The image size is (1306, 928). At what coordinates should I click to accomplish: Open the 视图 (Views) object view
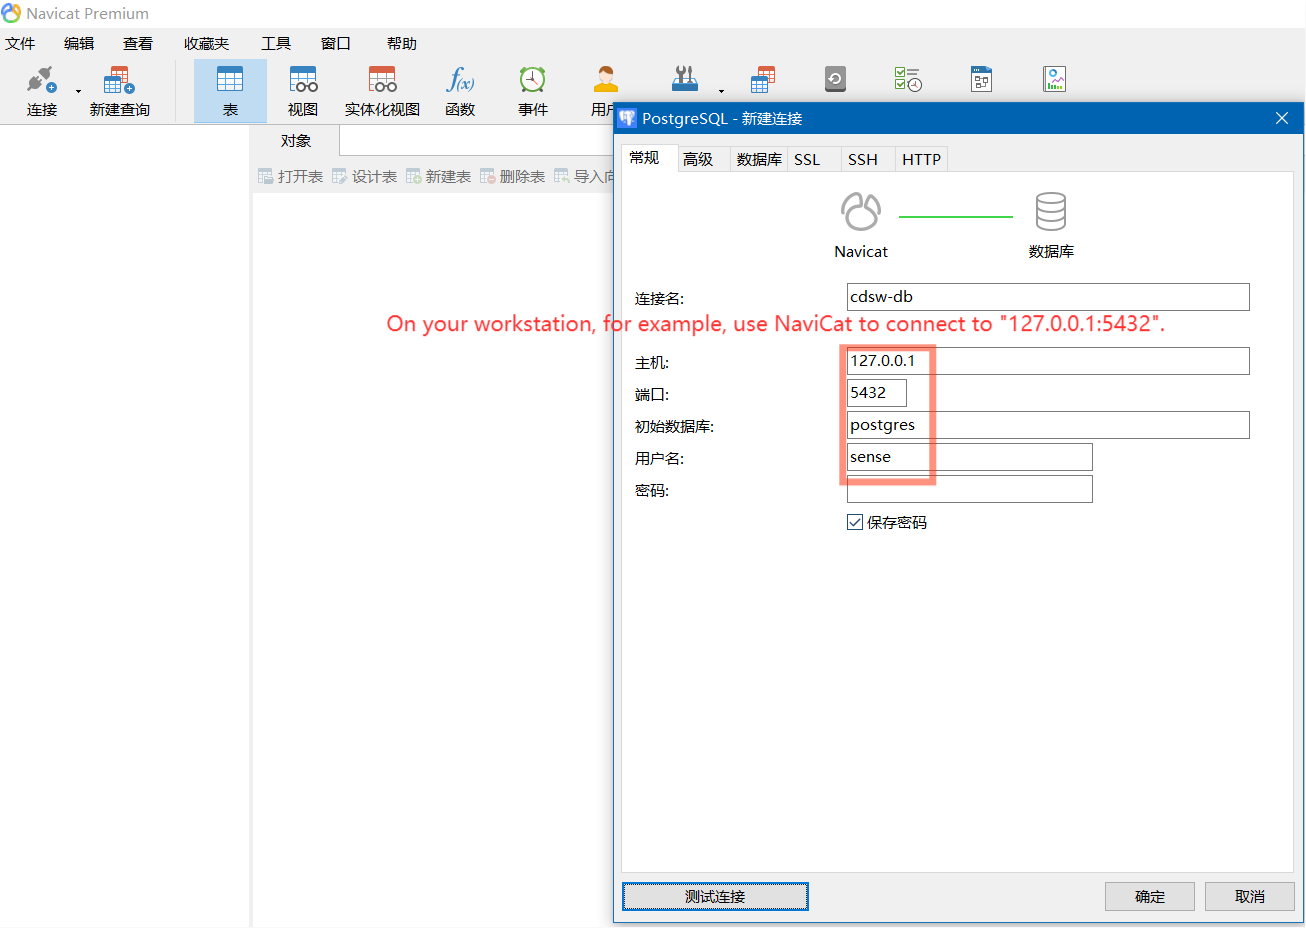(x=302, y=90)
